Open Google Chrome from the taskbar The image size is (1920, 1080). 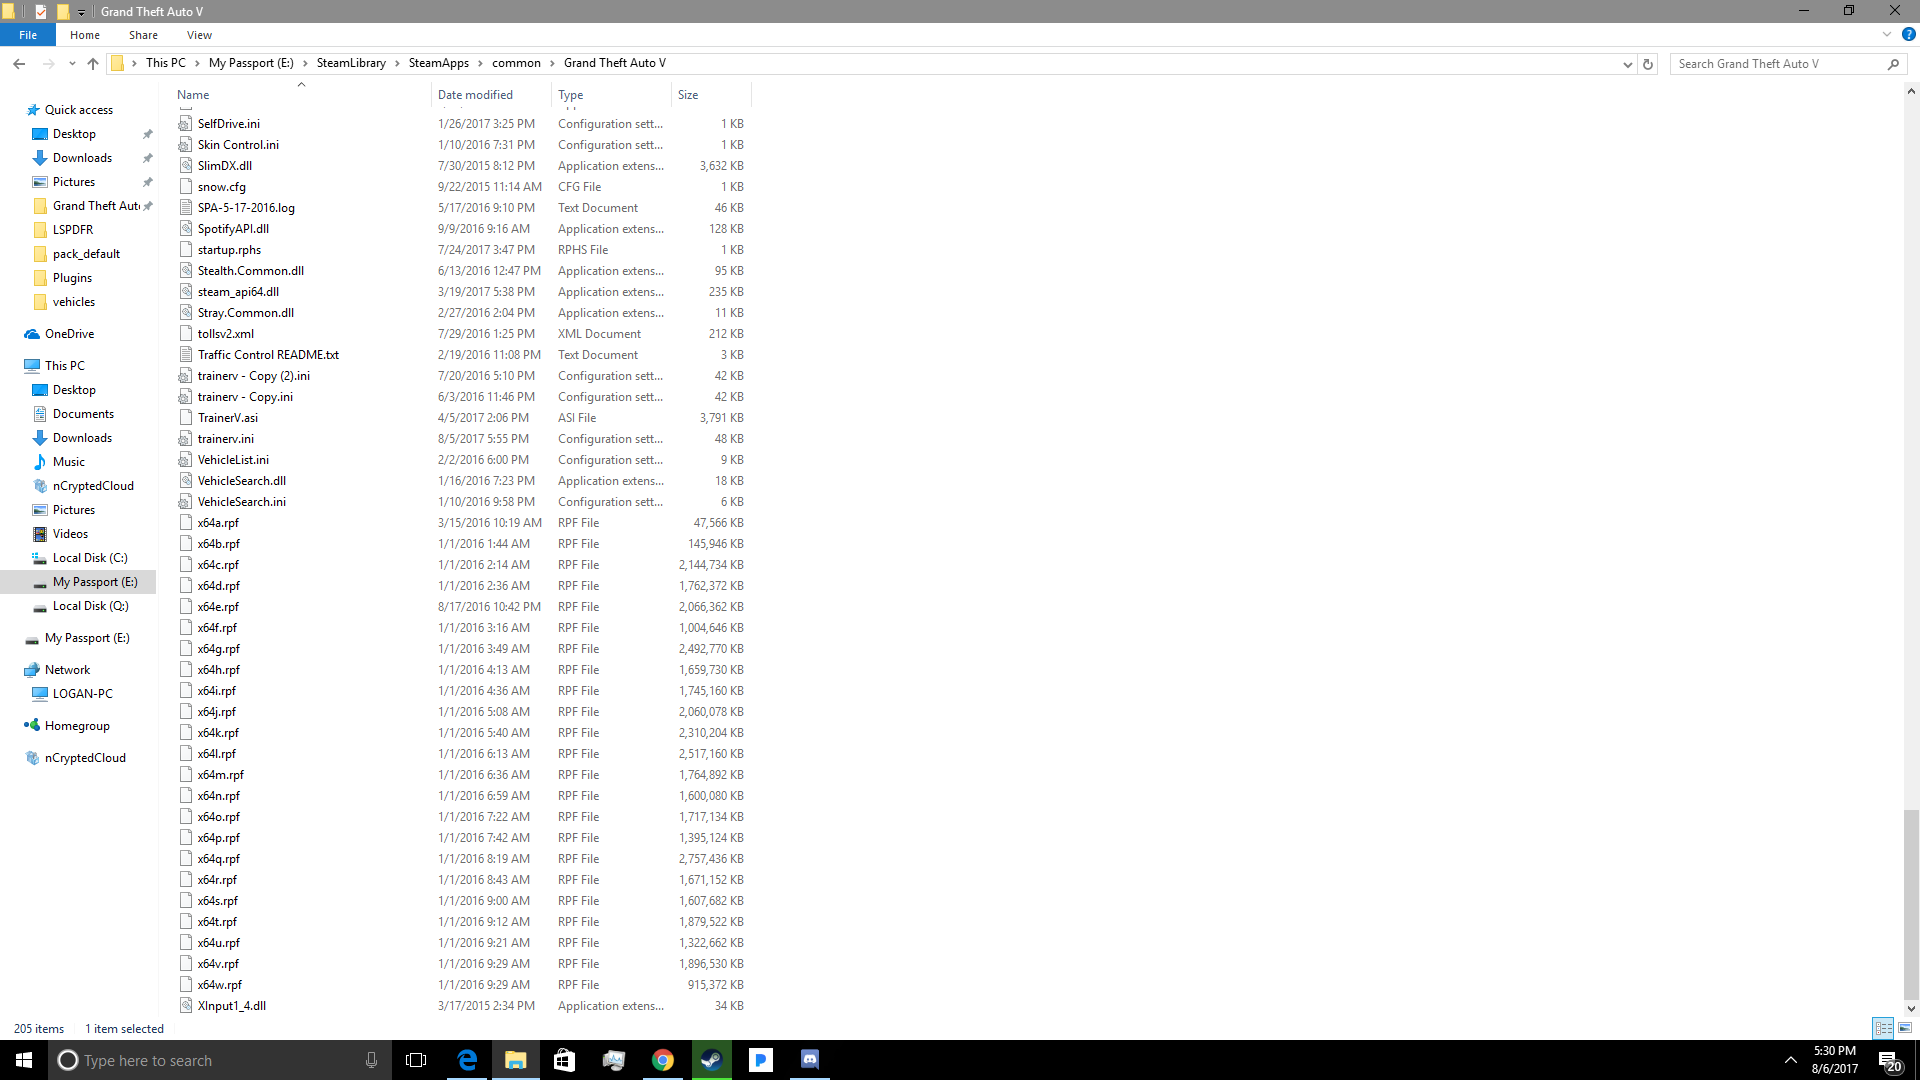662,1060
